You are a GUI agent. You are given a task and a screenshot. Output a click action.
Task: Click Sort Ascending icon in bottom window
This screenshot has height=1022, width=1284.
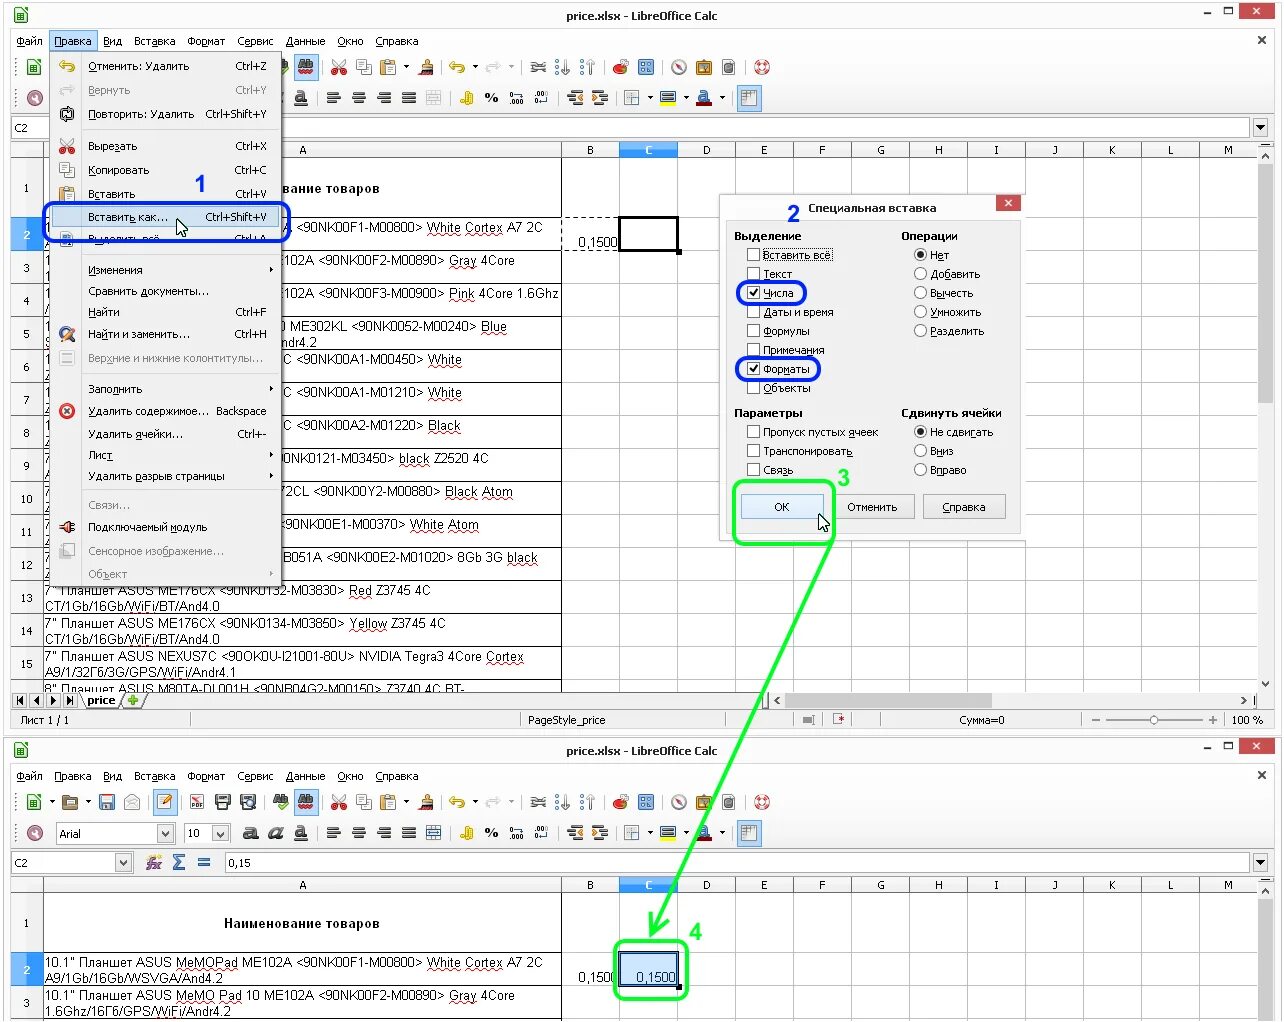[x=562, y=802]
